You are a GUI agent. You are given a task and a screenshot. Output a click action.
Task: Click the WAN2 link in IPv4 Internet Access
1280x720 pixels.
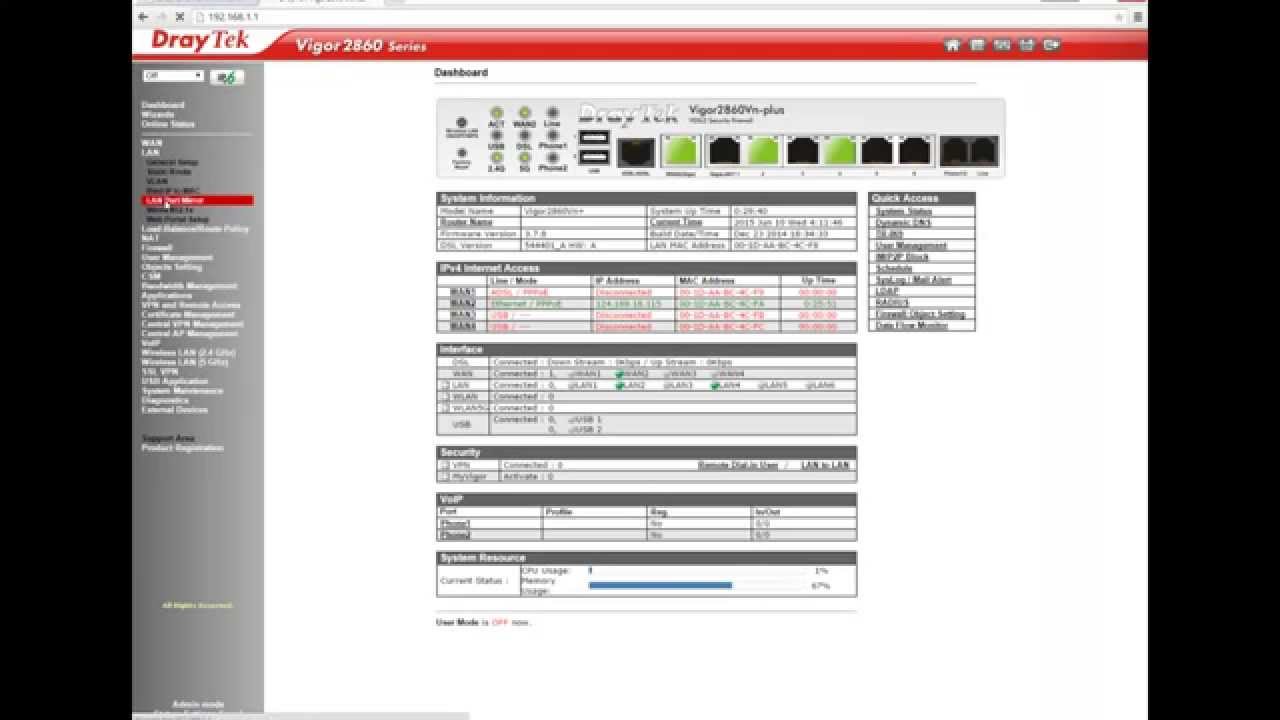(x=462, y=304)
